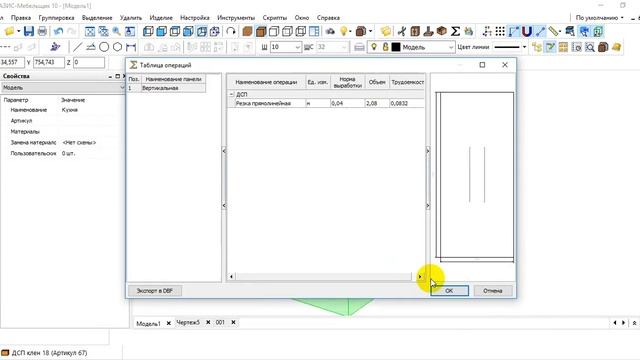
Task: Open the Справка menu
Action: coord(328,18)
